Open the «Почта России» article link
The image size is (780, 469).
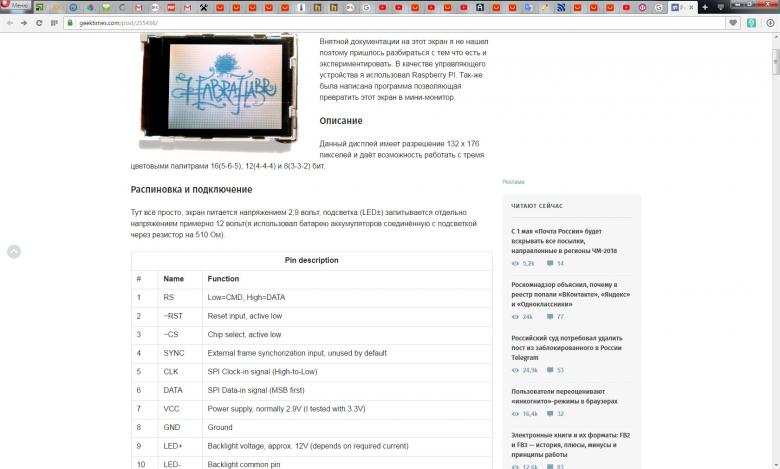(x=564, y=241)
